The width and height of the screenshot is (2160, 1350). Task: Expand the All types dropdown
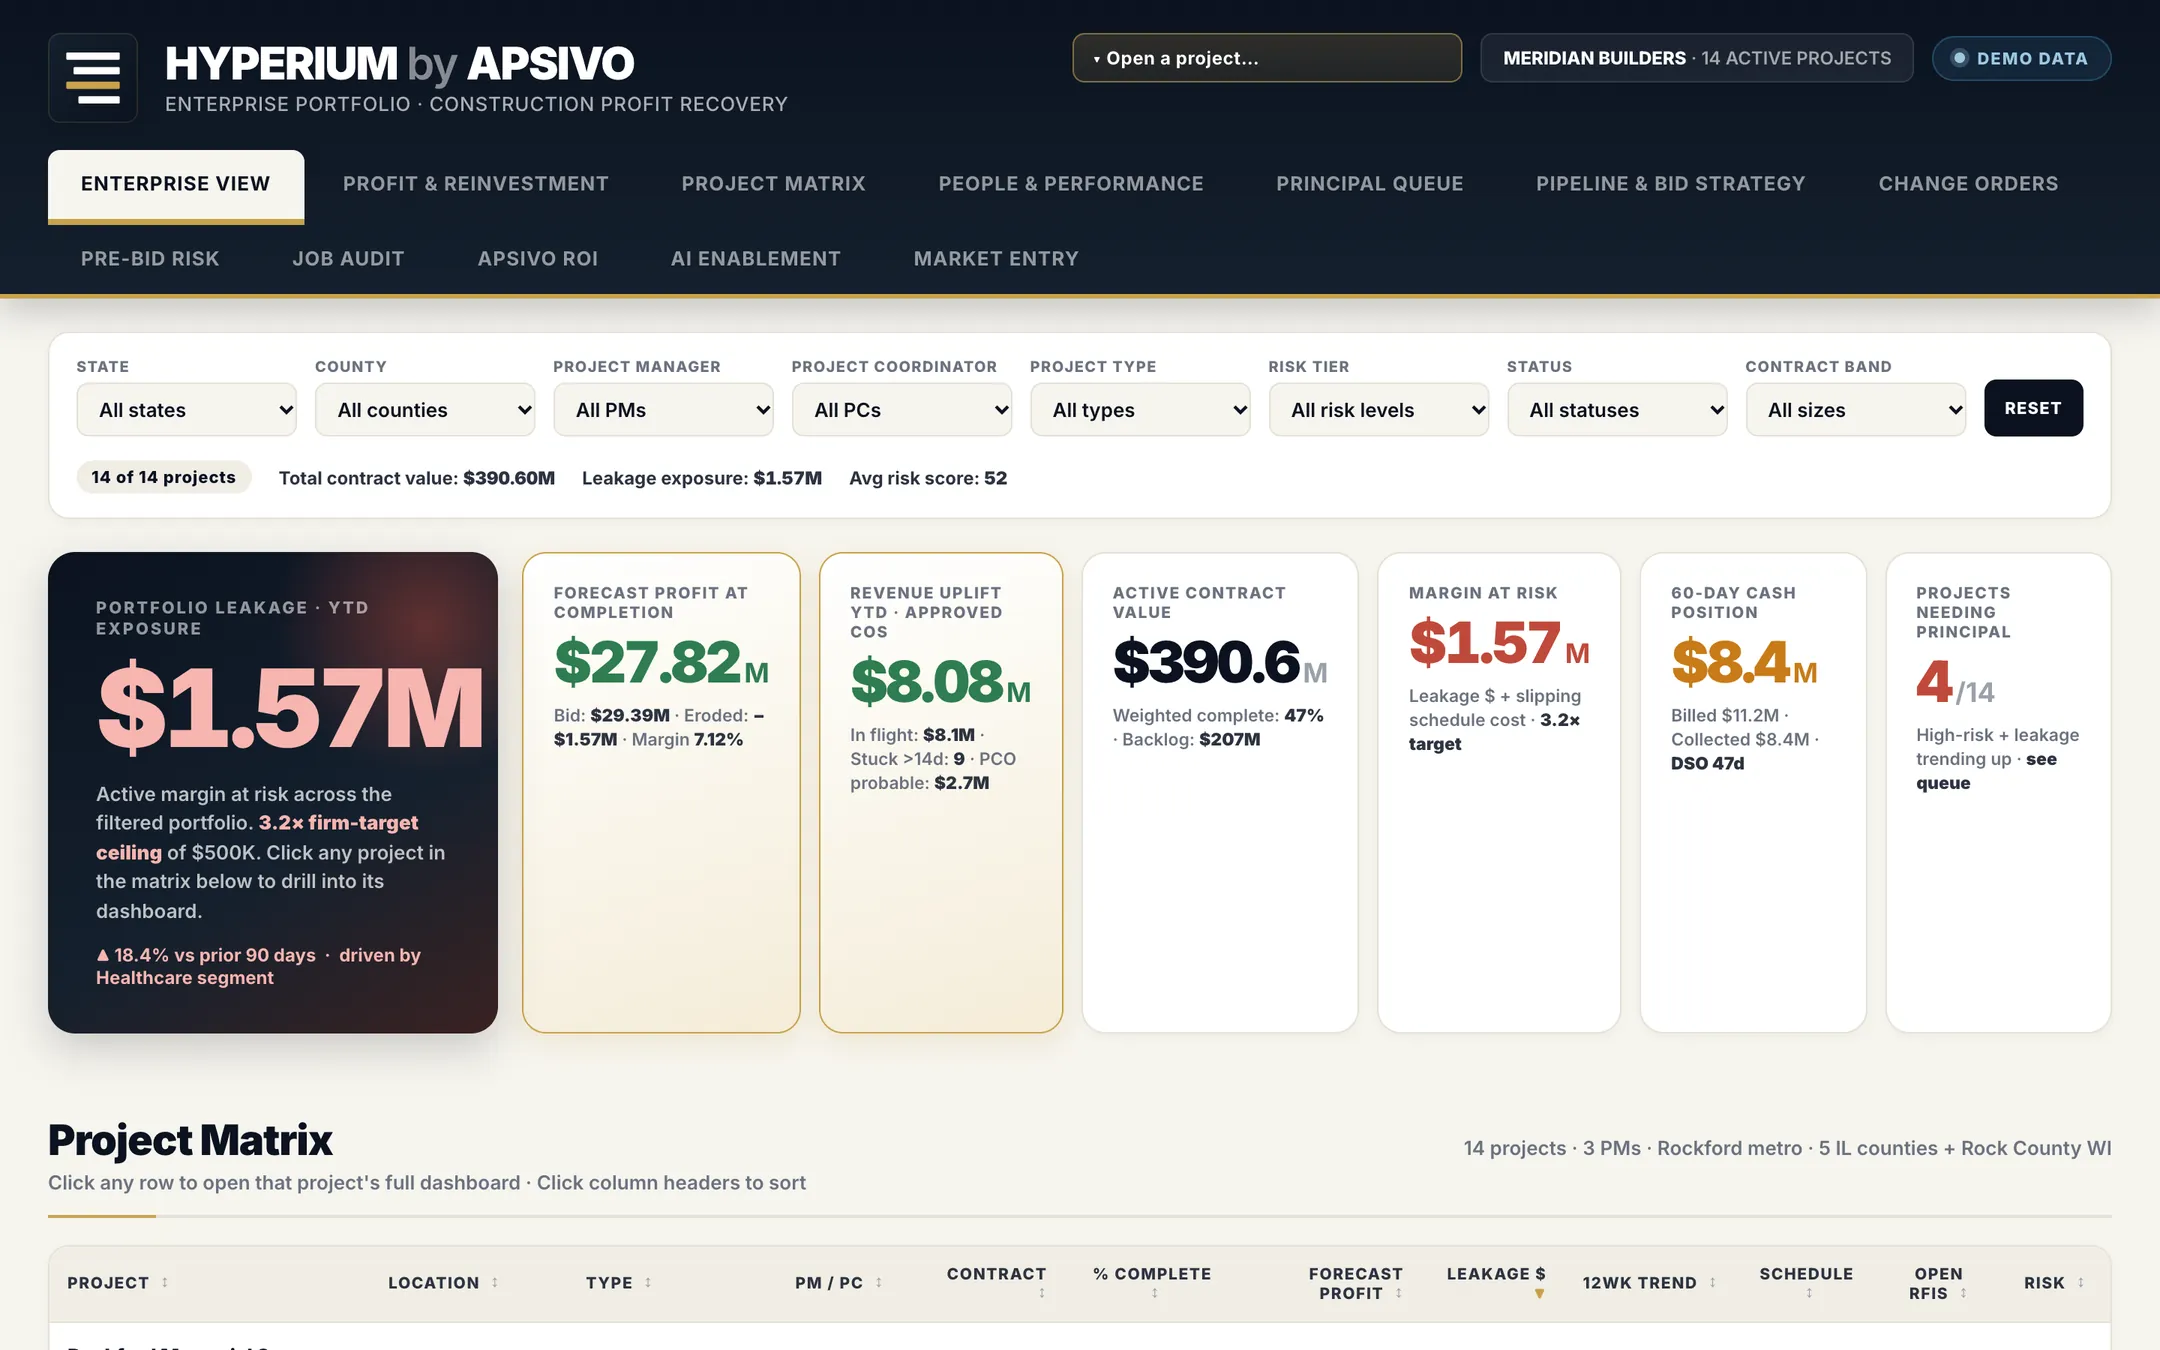[x=1140, y=410]
